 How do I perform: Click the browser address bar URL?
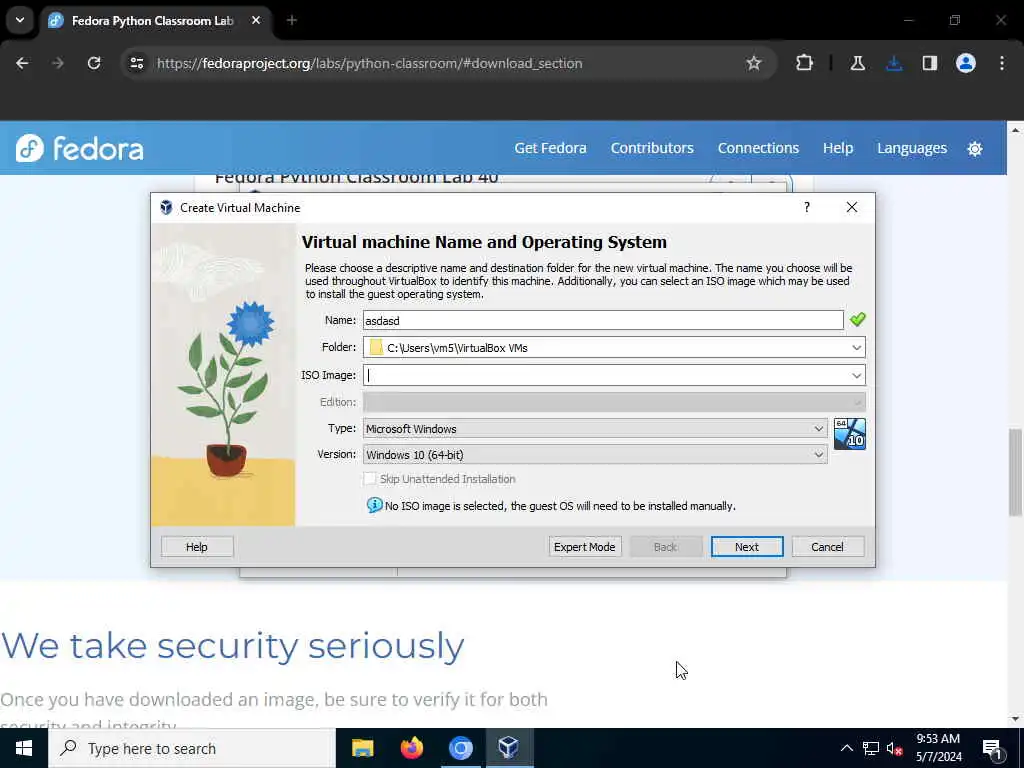(x=370, y=63)
